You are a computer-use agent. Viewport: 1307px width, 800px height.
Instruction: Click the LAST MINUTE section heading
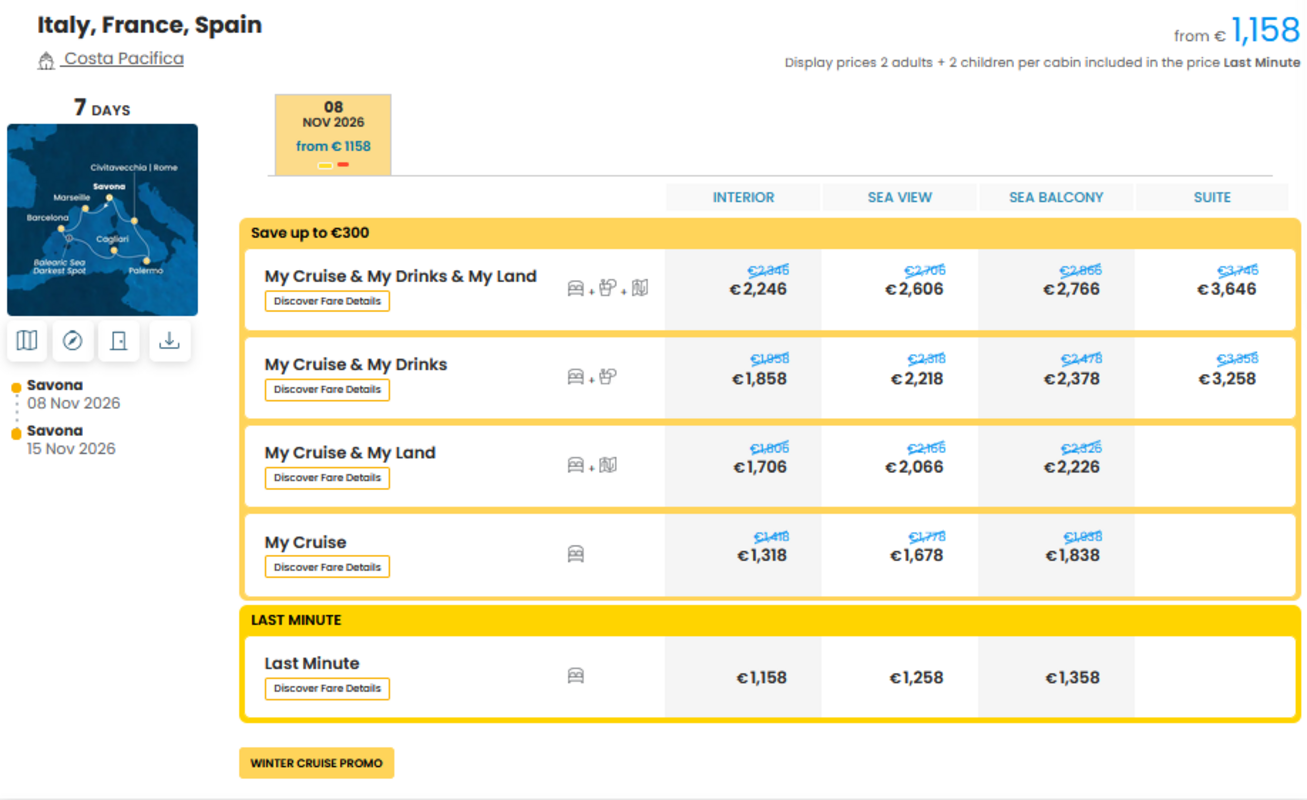296,620
